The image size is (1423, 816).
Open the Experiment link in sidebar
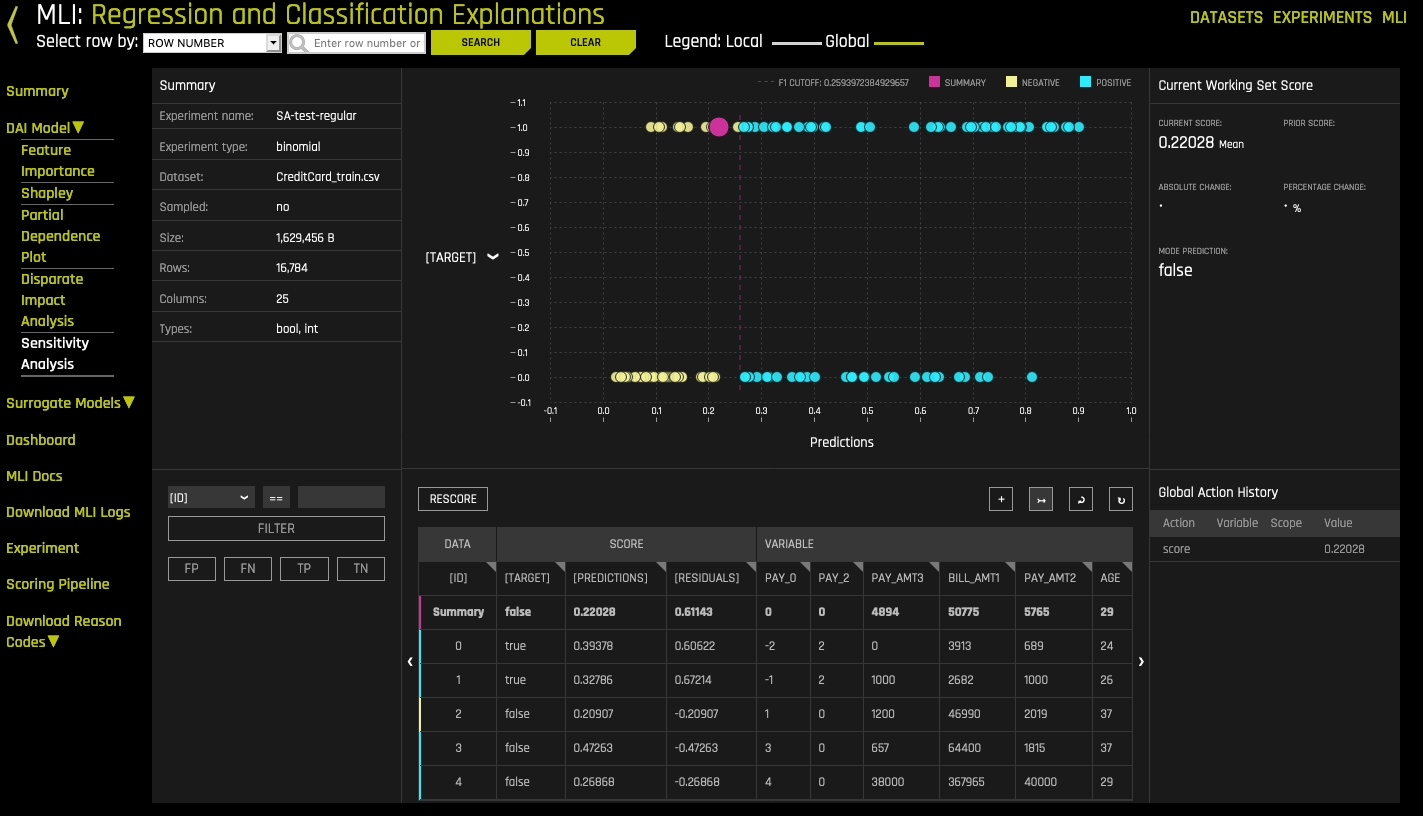pos(42,548)
